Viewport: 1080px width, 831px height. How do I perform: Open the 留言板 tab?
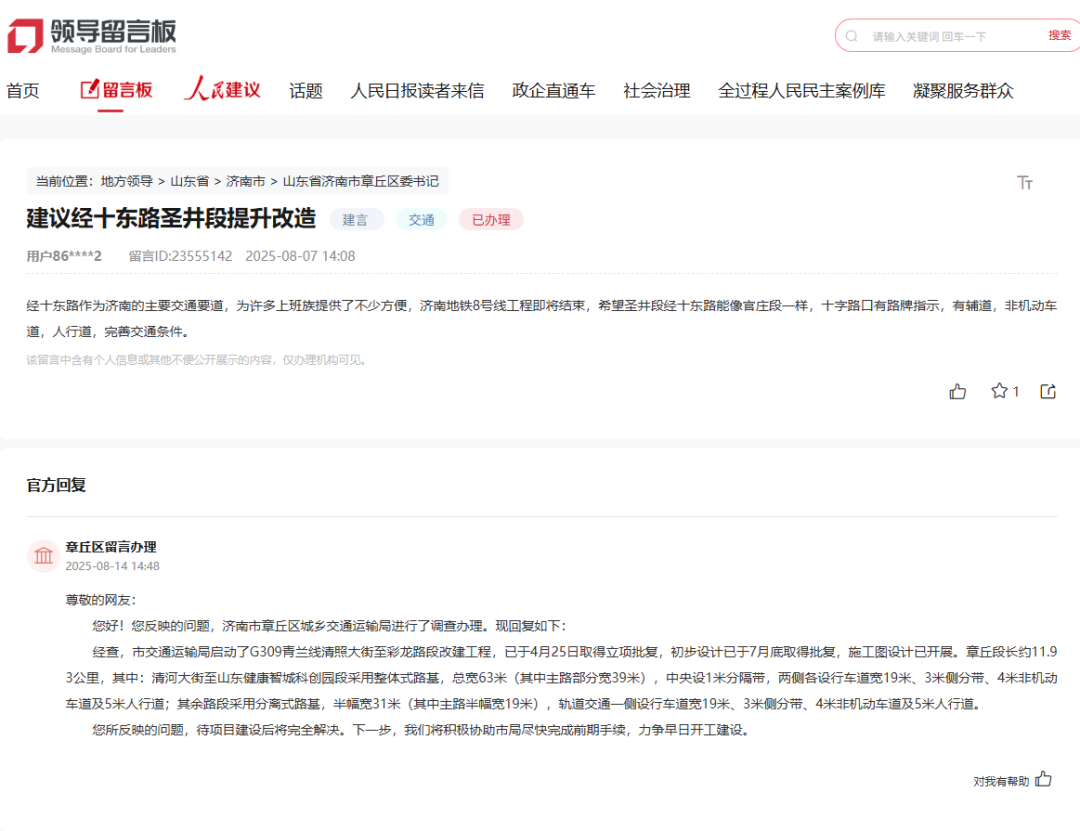116,90
